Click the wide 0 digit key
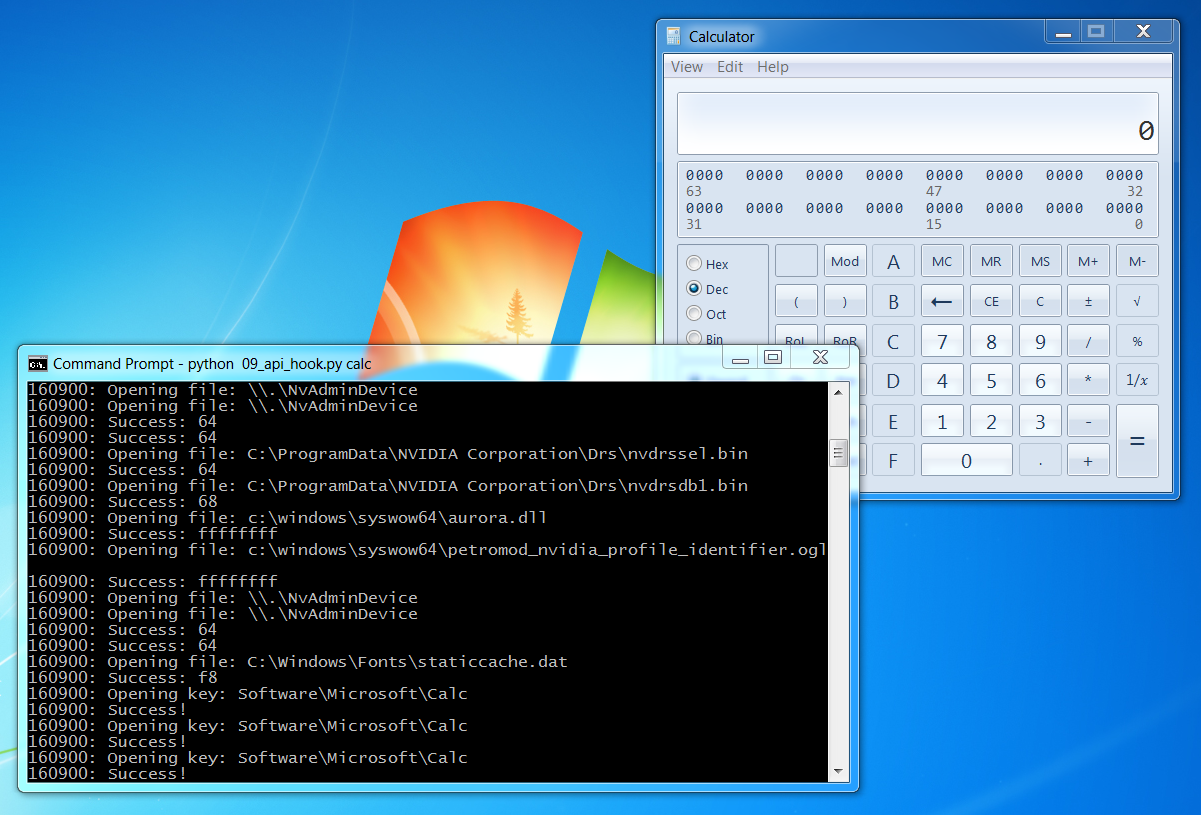1201x815 pixels. [966, 460]
